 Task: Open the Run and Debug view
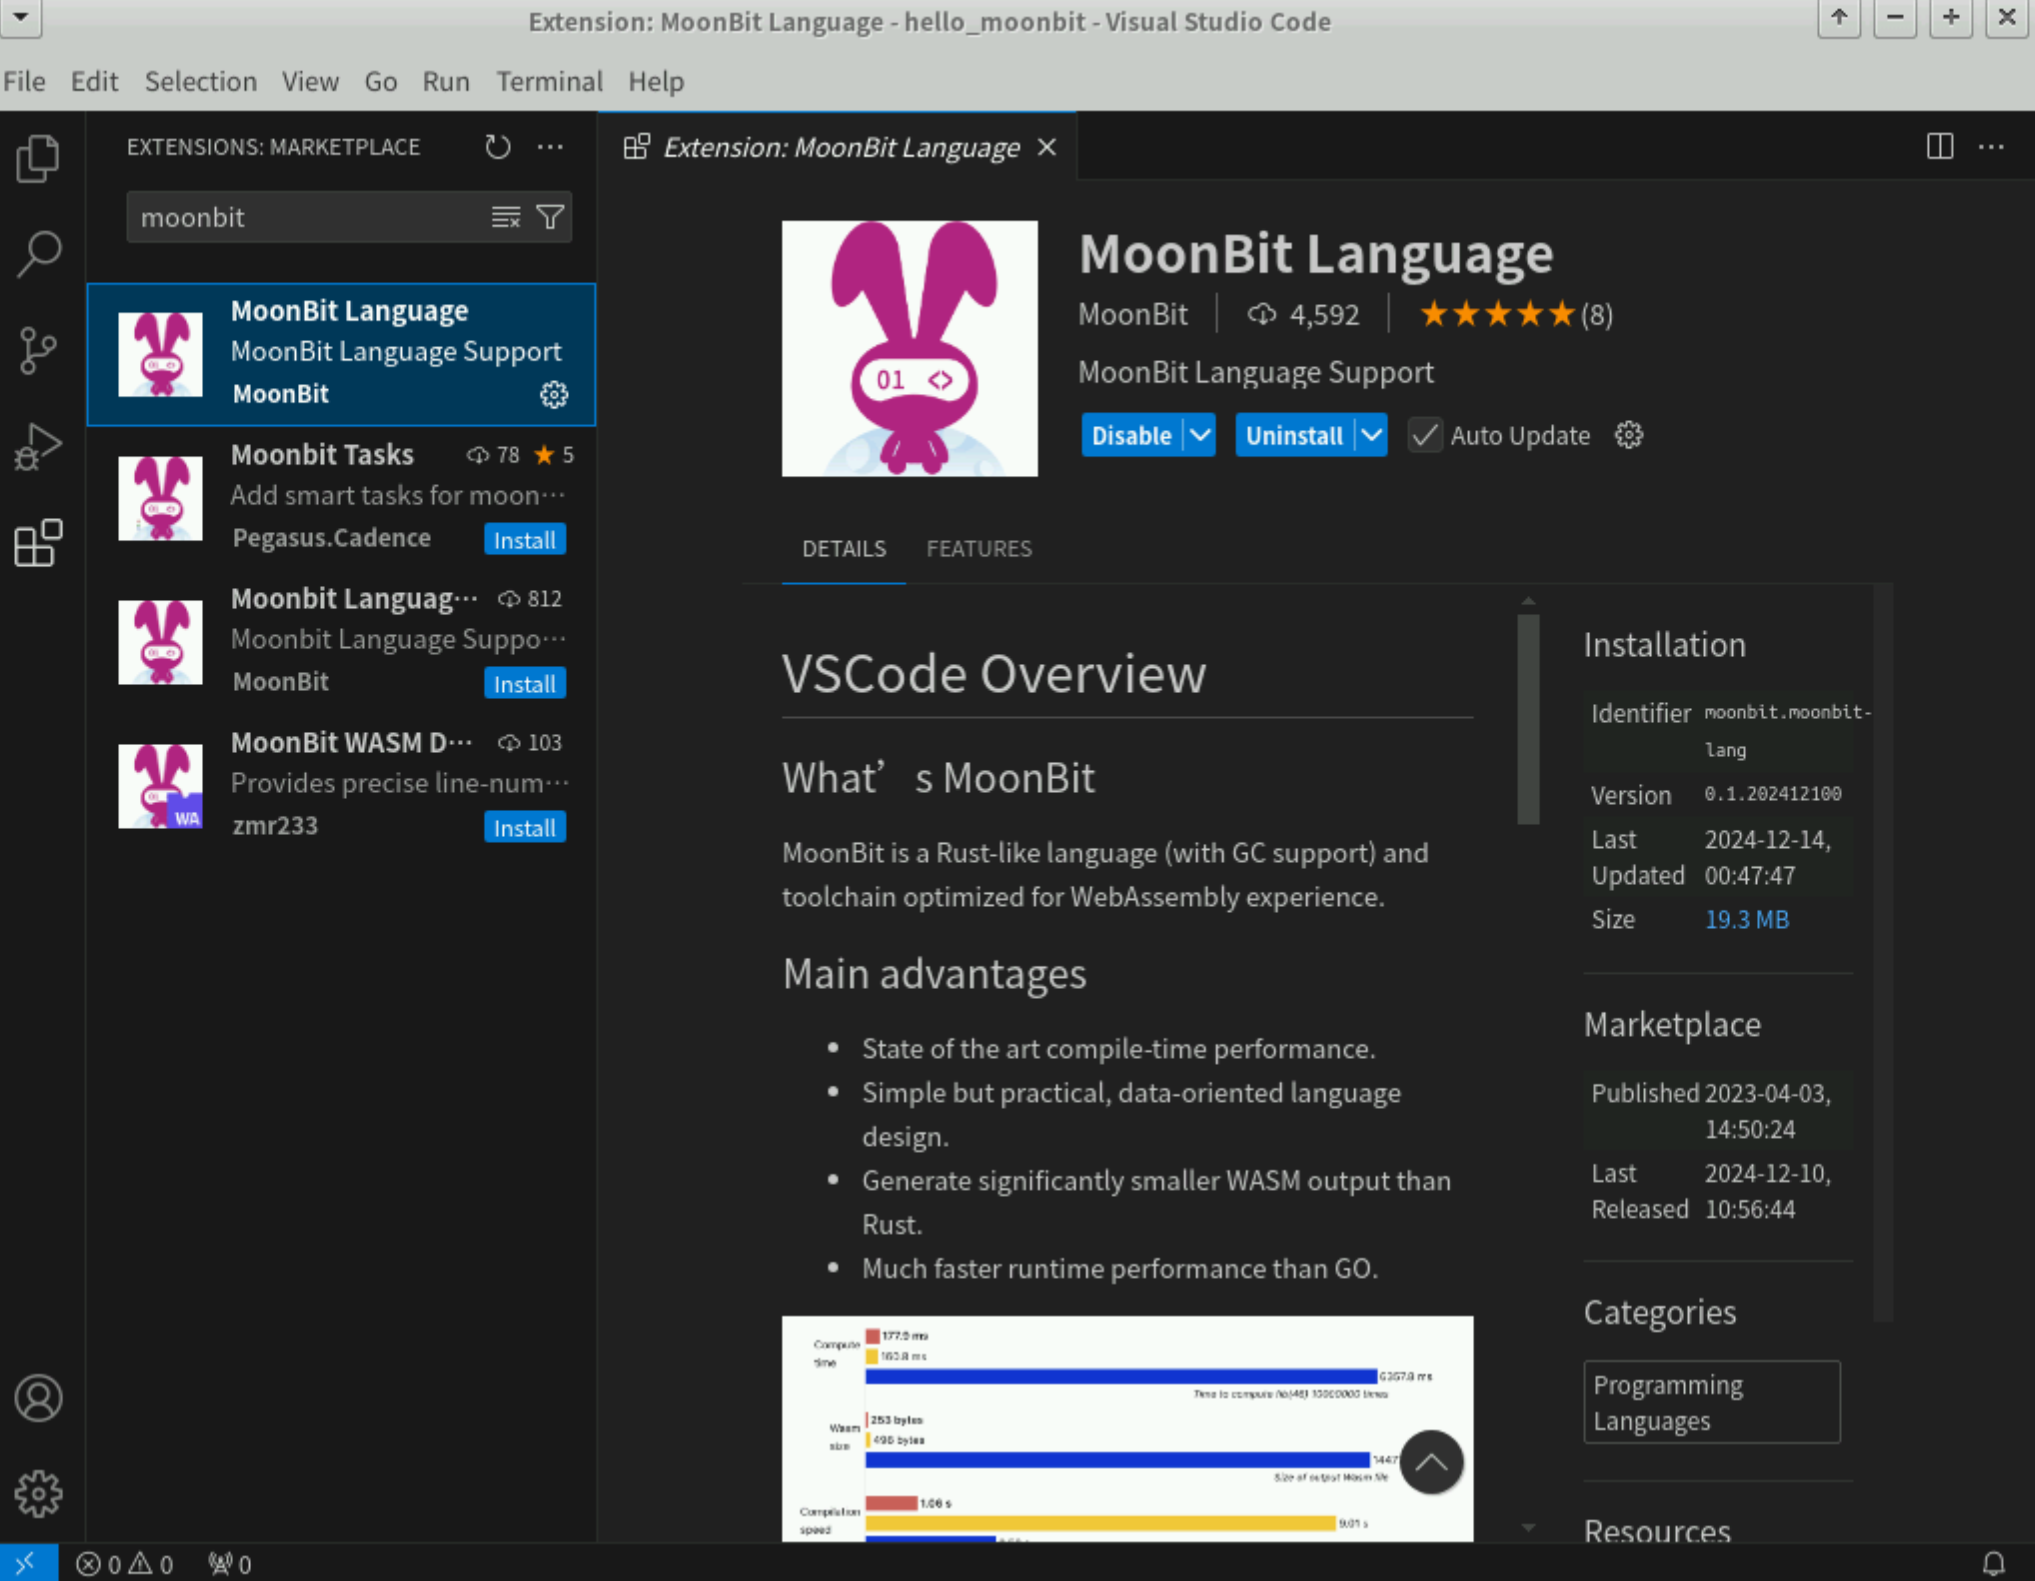38,446
